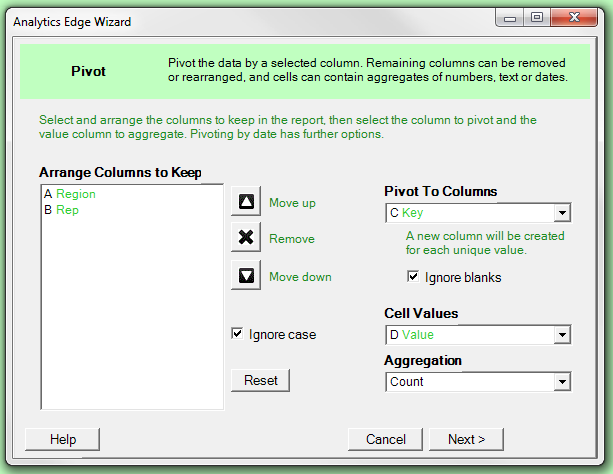The image size is (613, 474).
Task: Toggle the Ignore blanks checkbox
Action: pos(413,276)
